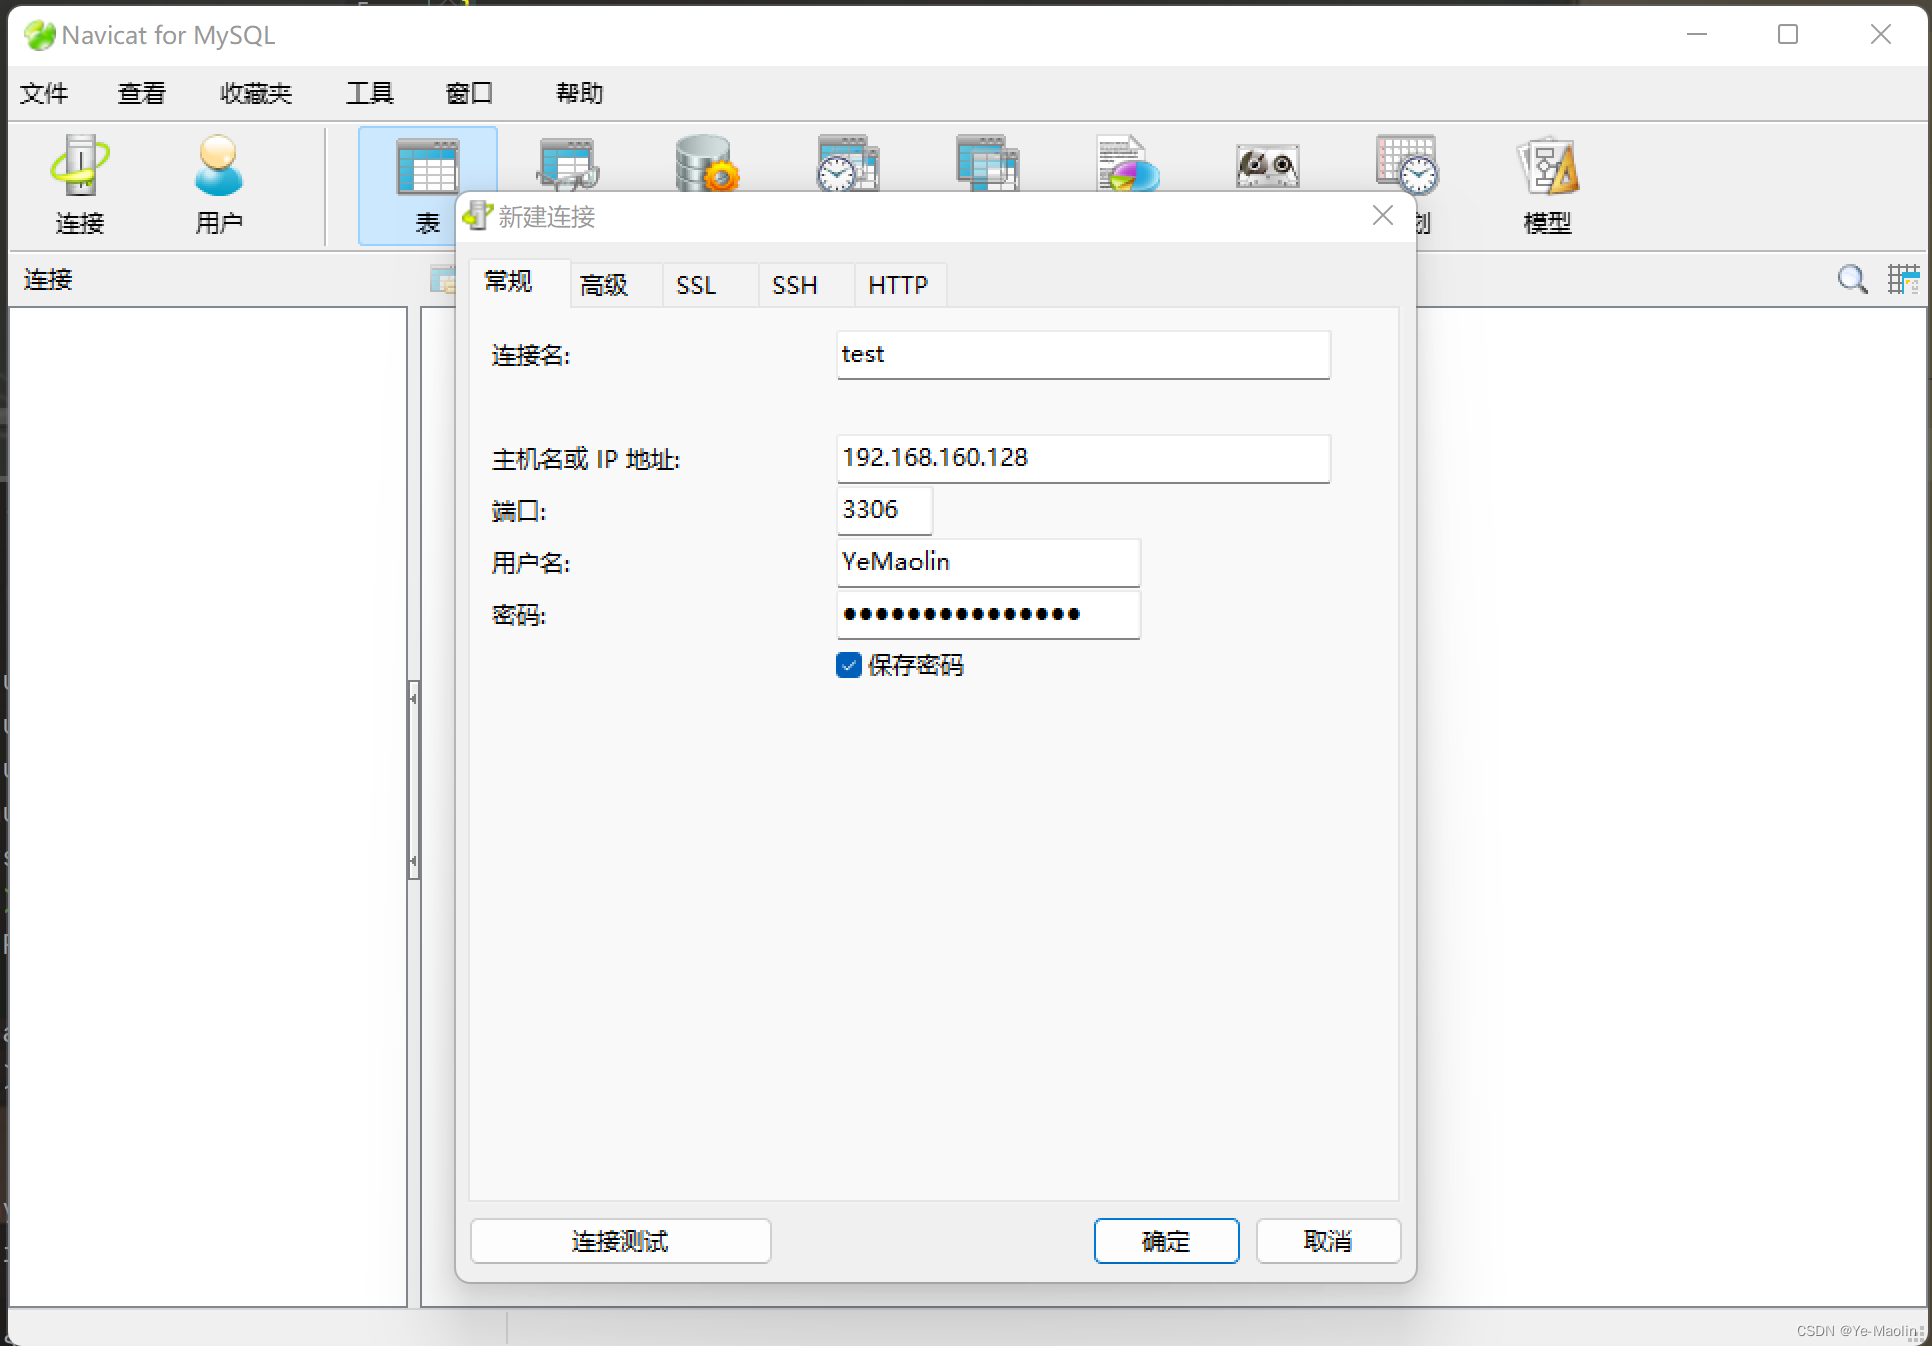The height and width of the screenshot is (1346, 1932).
Task: Open the report chart toolbar icon
Action: coord(1126,165)
